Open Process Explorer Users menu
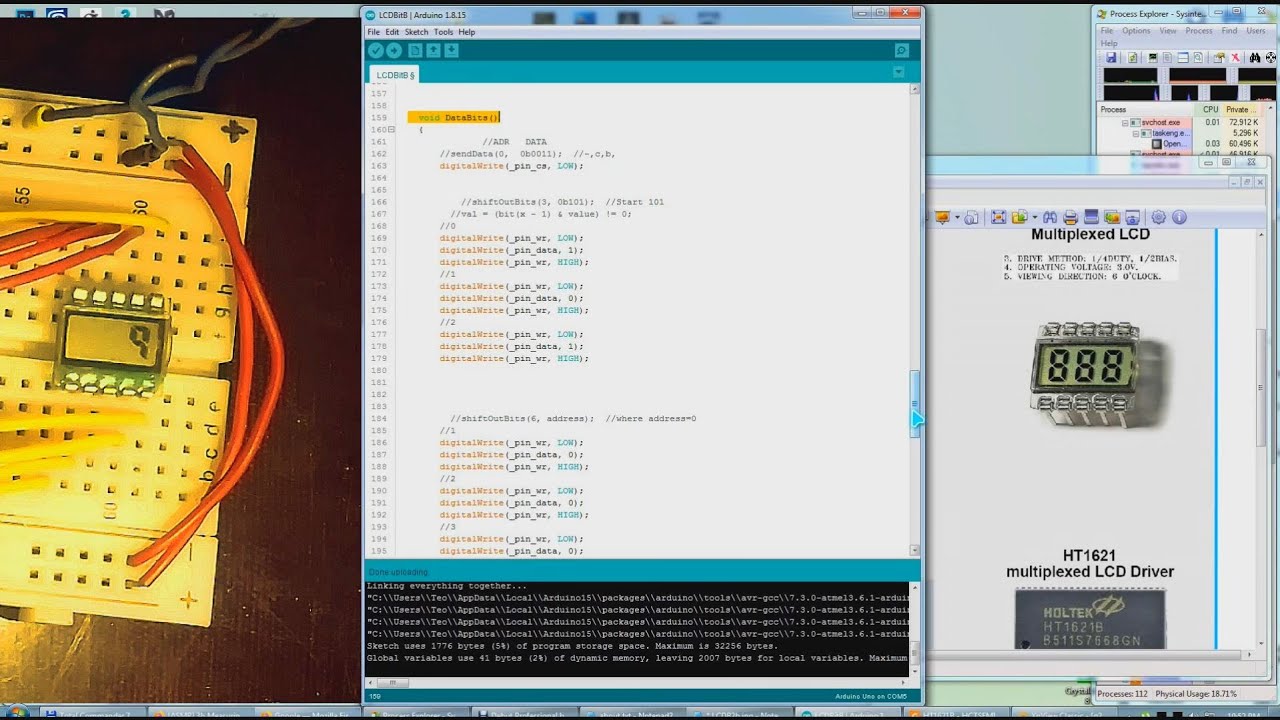1280x720 pixels. pos(1256,31)
